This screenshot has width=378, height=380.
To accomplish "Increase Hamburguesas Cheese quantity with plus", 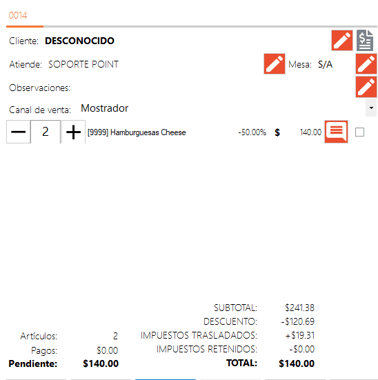I will click(x=73, y=132).
